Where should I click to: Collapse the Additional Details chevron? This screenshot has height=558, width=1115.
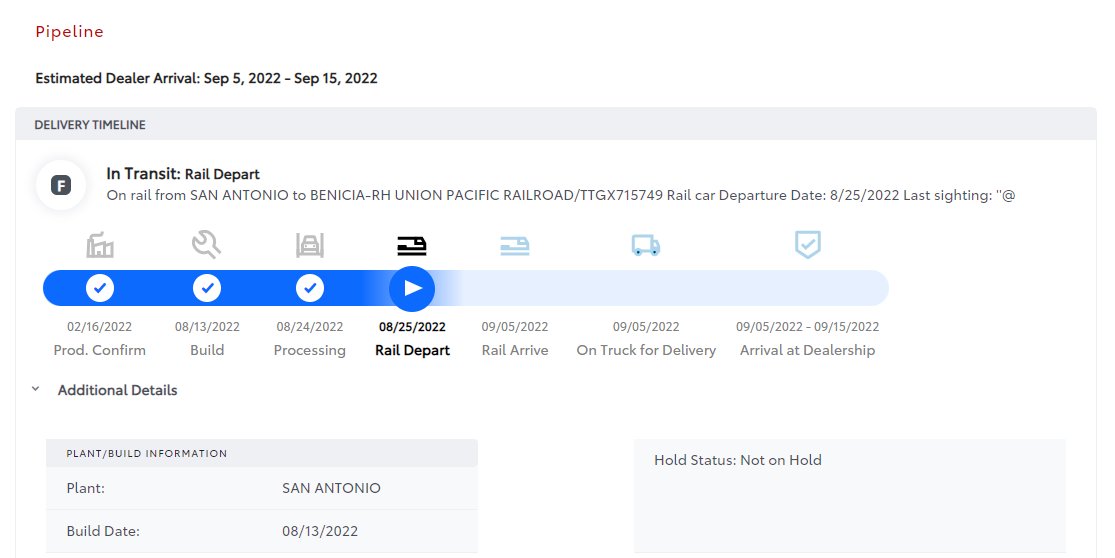tap(36, 390)
